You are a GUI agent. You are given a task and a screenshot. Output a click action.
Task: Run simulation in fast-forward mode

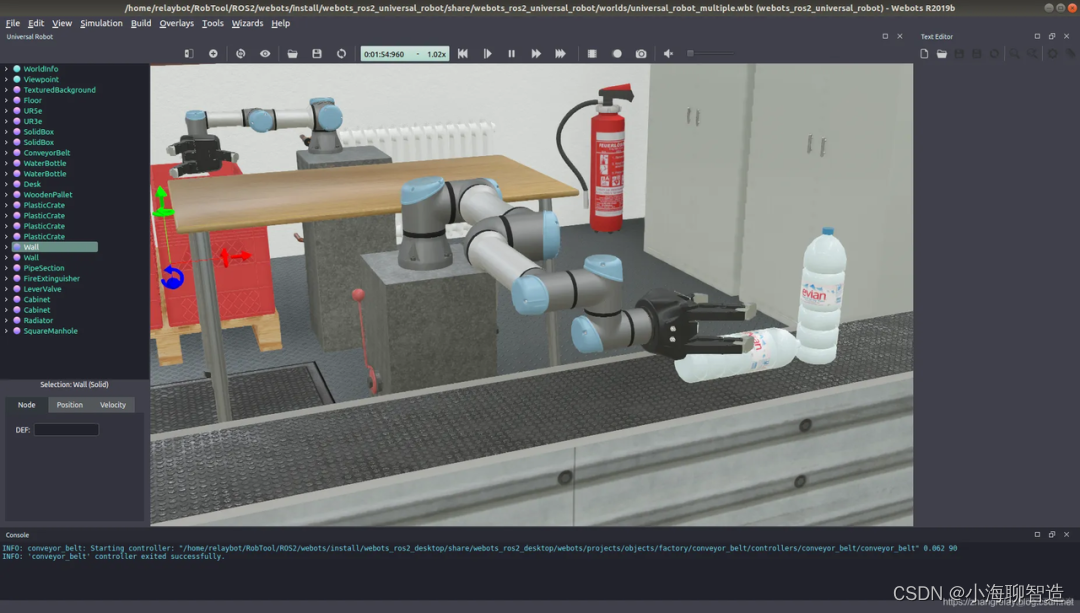[536, 54]
